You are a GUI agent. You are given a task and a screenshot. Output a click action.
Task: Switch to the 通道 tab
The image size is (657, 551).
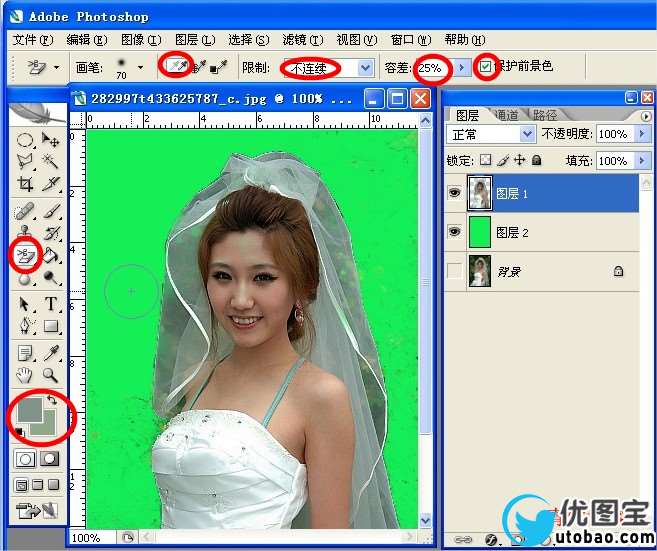[506, 115]
